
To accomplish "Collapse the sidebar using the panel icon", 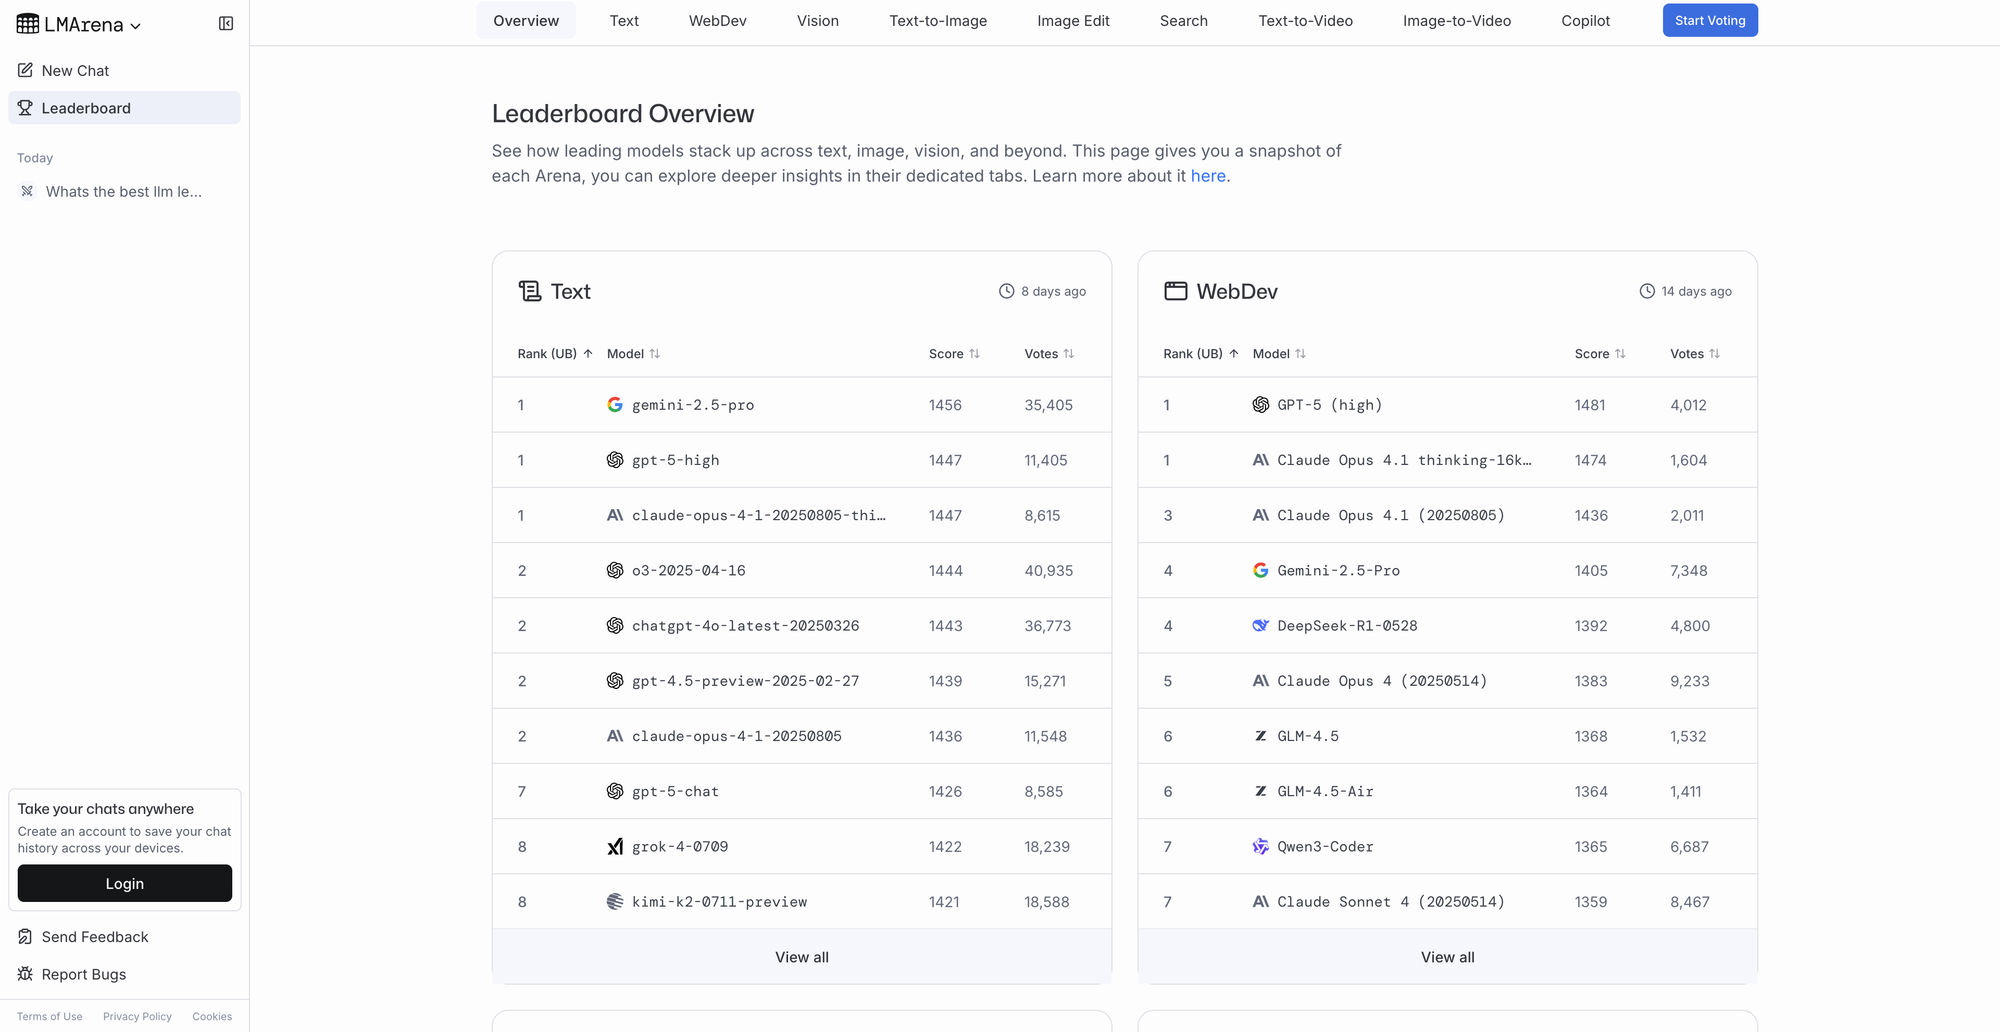I will [226, 24].
